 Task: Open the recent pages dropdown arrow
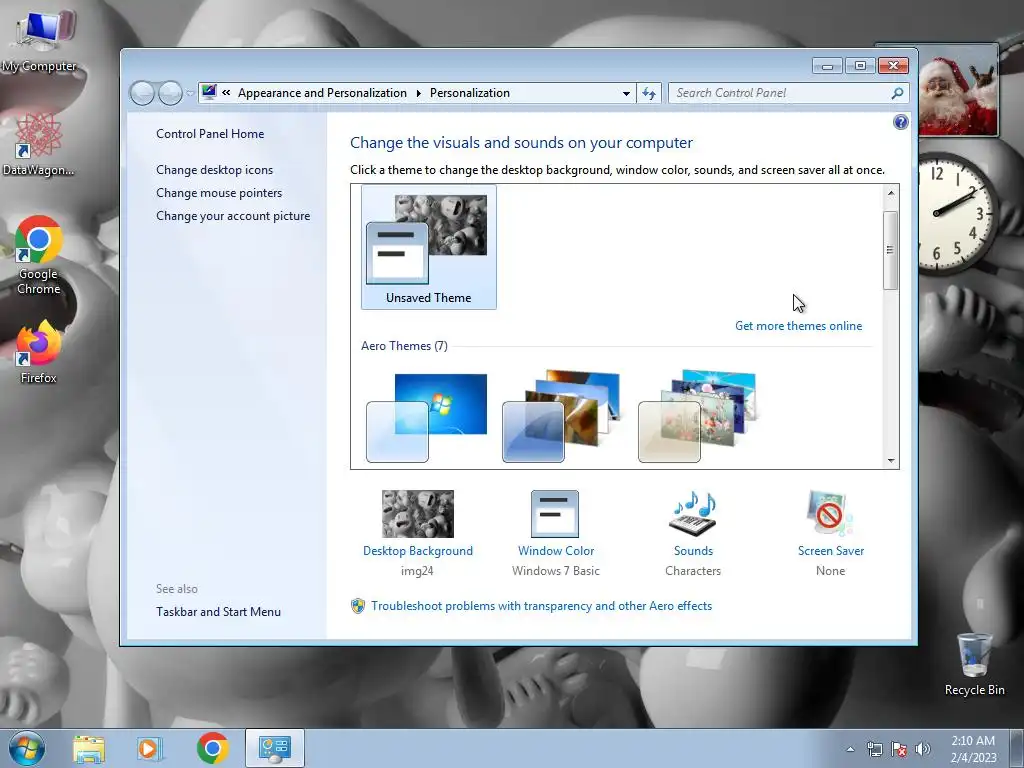point(189,93)
